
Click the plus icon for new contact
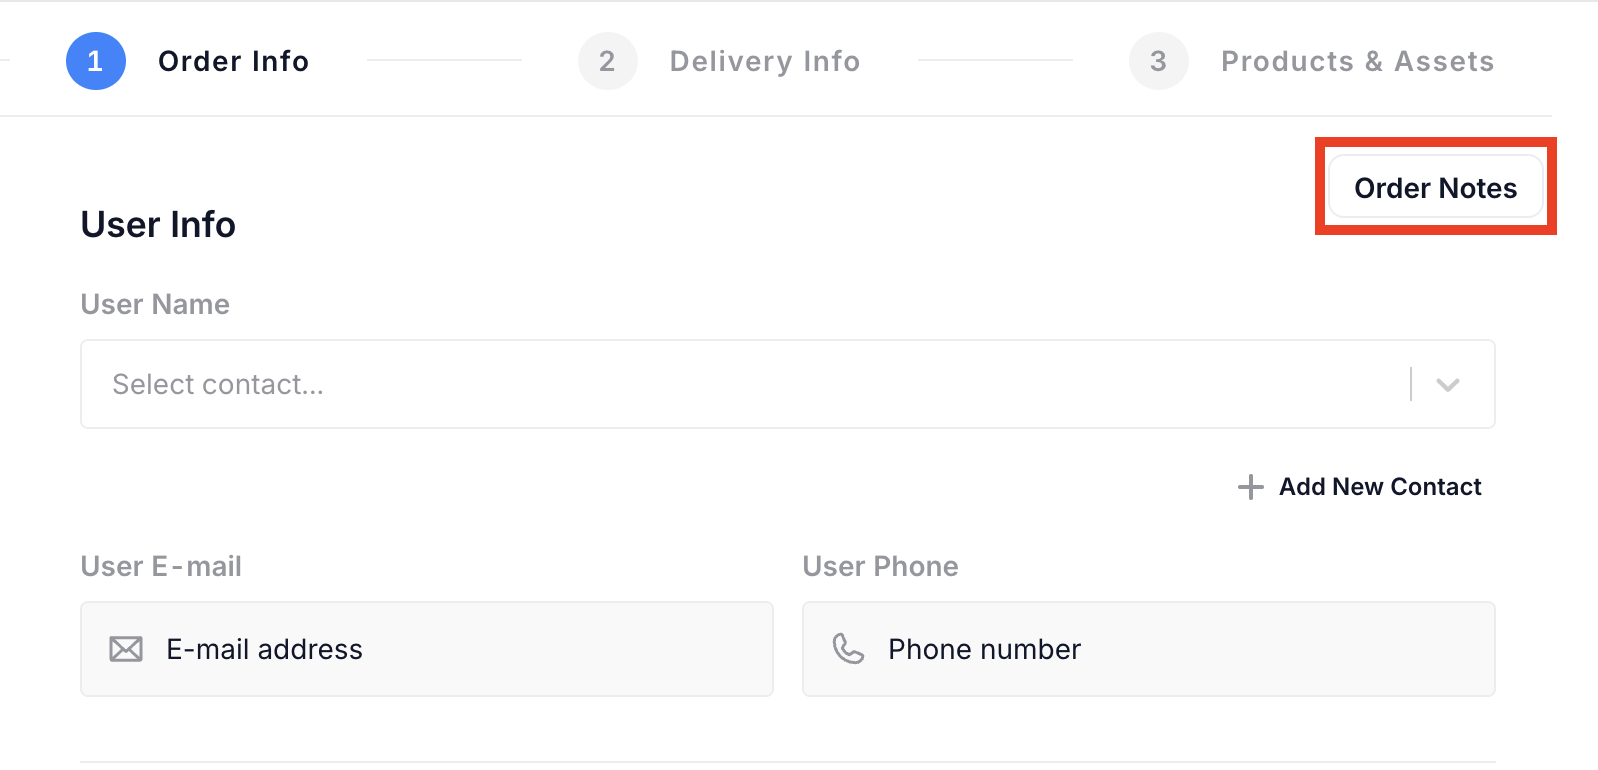[1250, 487]
